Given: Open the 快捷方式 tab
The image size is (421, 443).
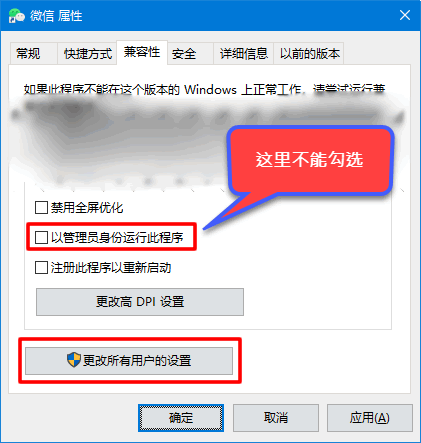Looking at the screenshot, I should coord(87,53).
